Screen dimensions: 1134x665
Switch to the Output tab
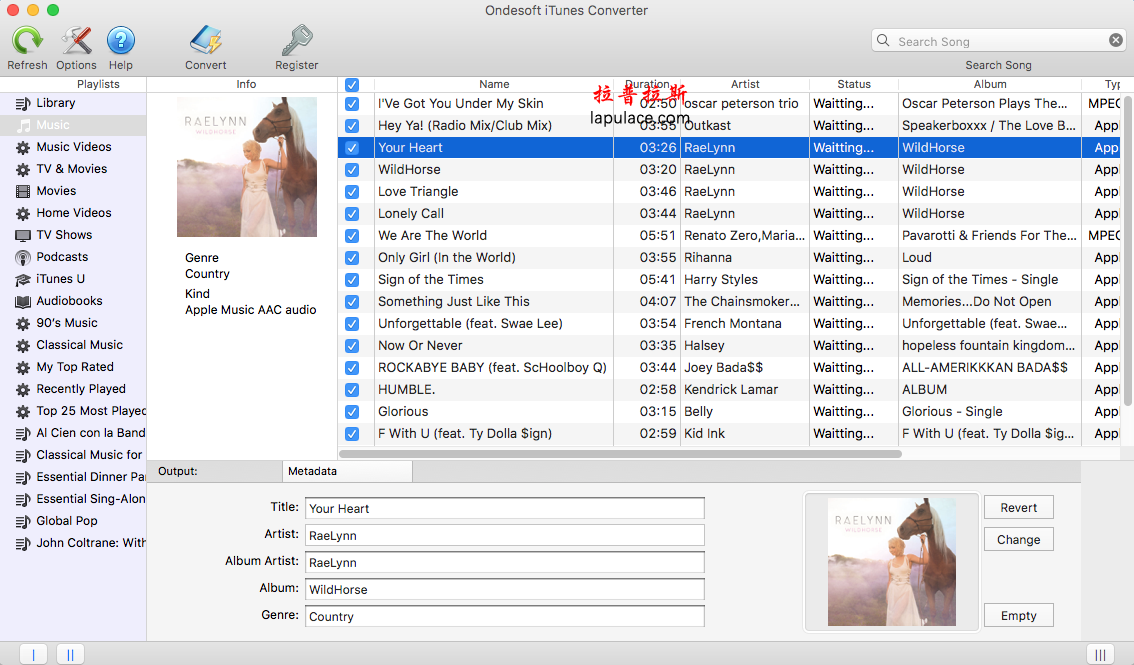(214, 471)
